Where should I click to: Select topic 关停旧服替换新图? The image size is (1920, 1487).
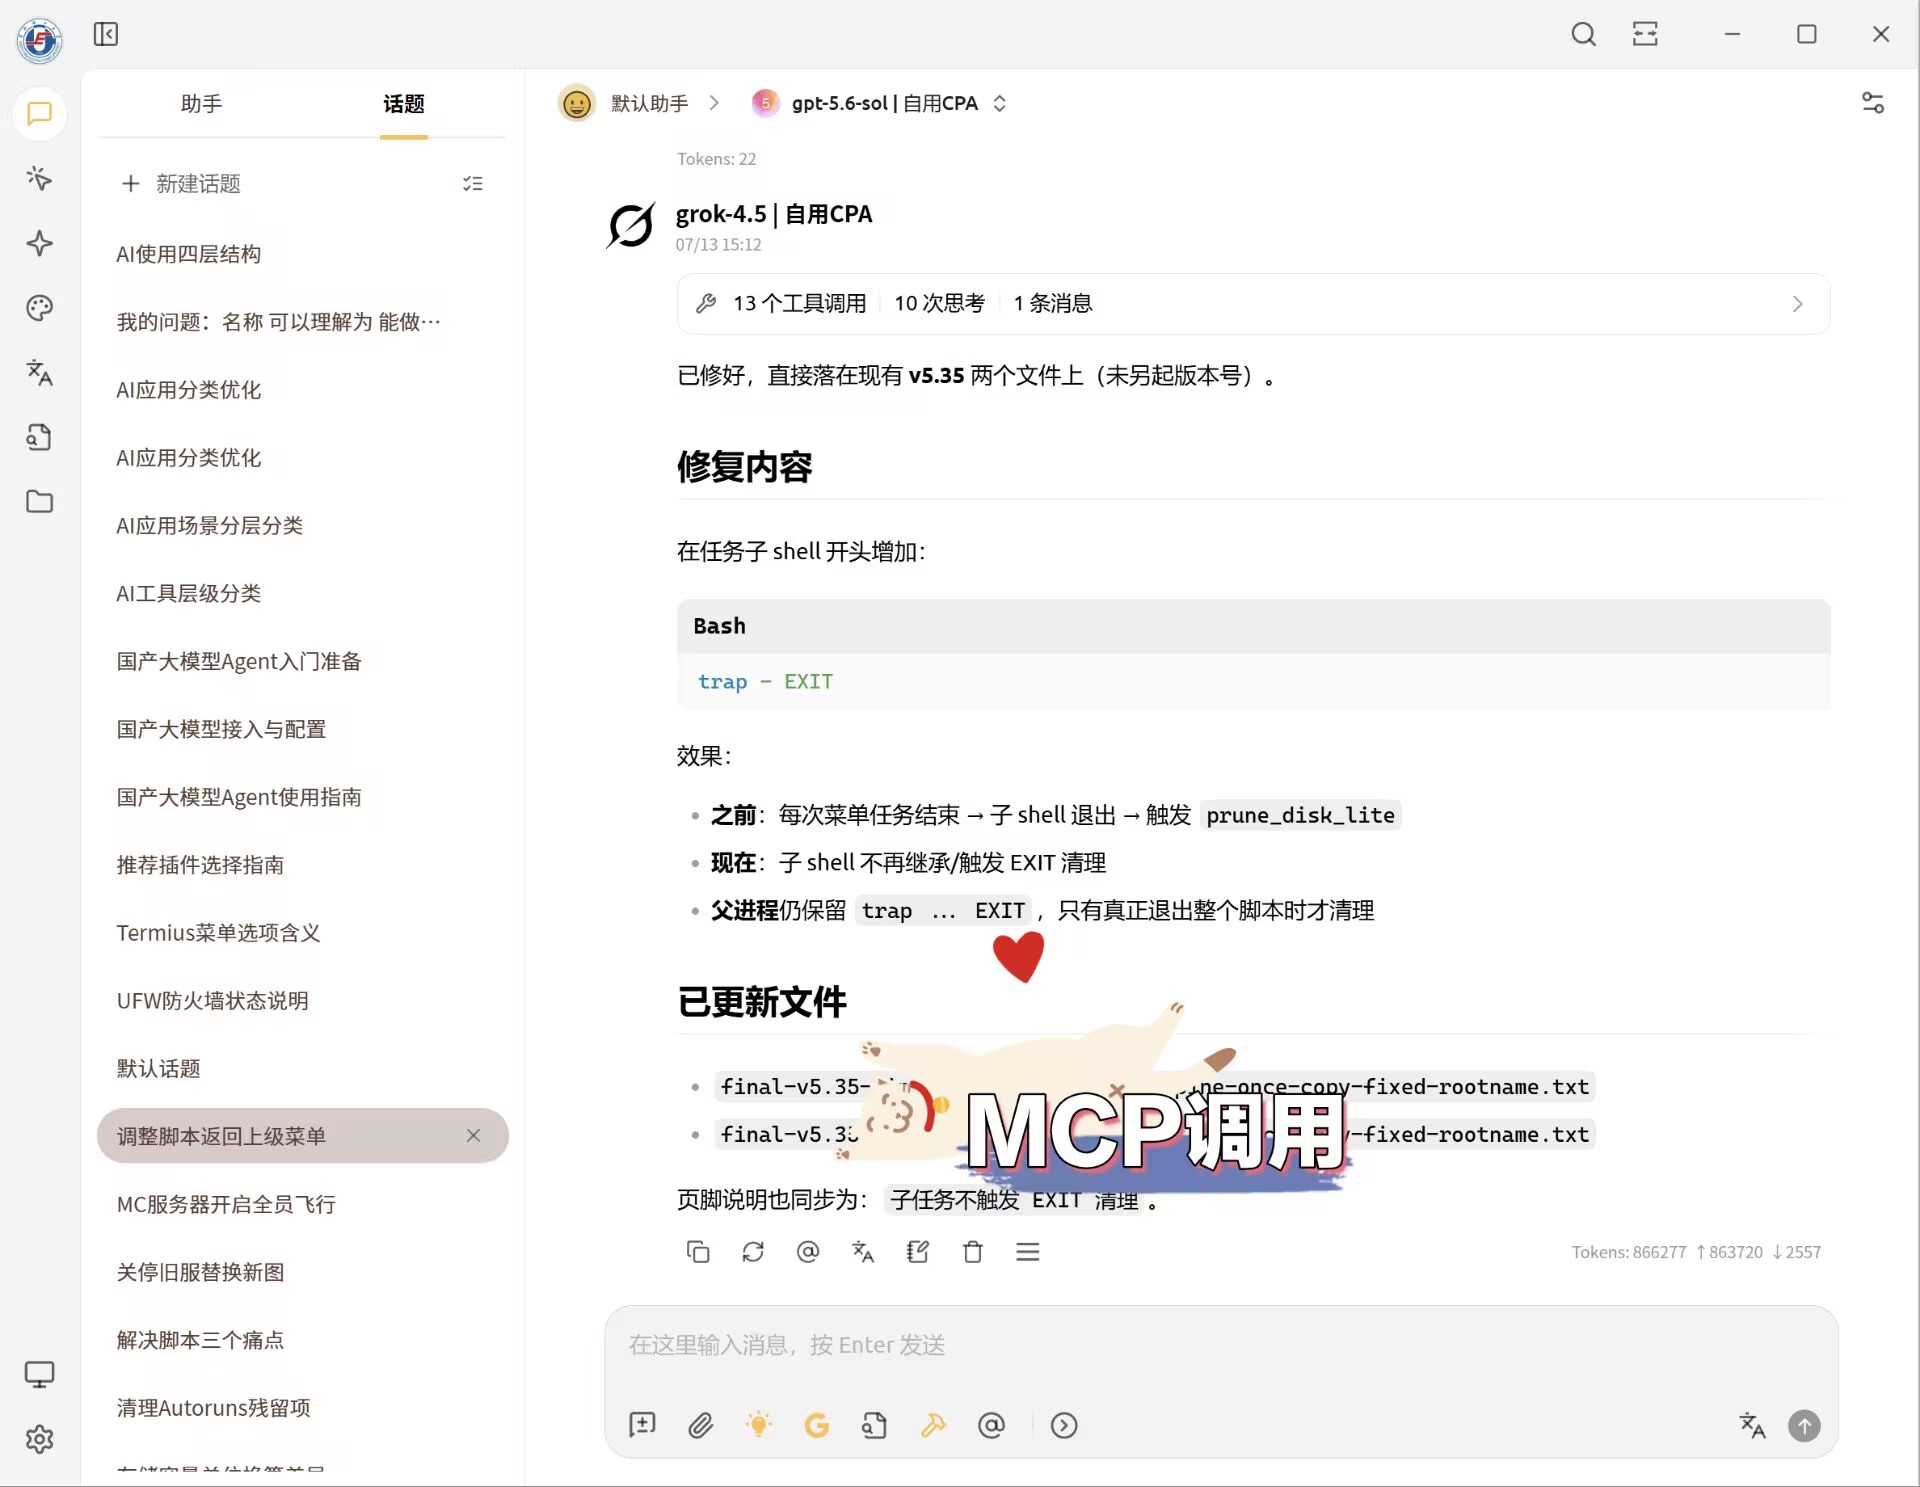pos(303,1273)
